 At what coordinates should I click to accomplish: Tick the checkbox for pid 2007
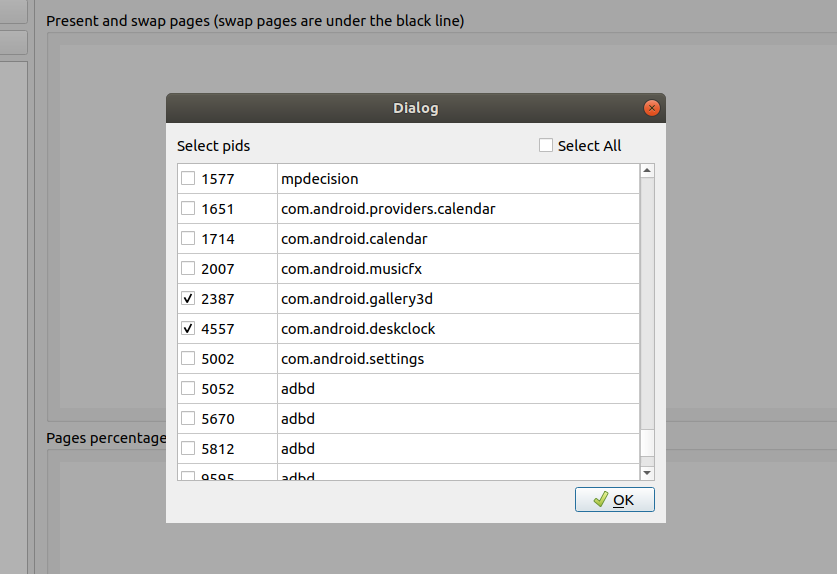click(x=188, y=268)
